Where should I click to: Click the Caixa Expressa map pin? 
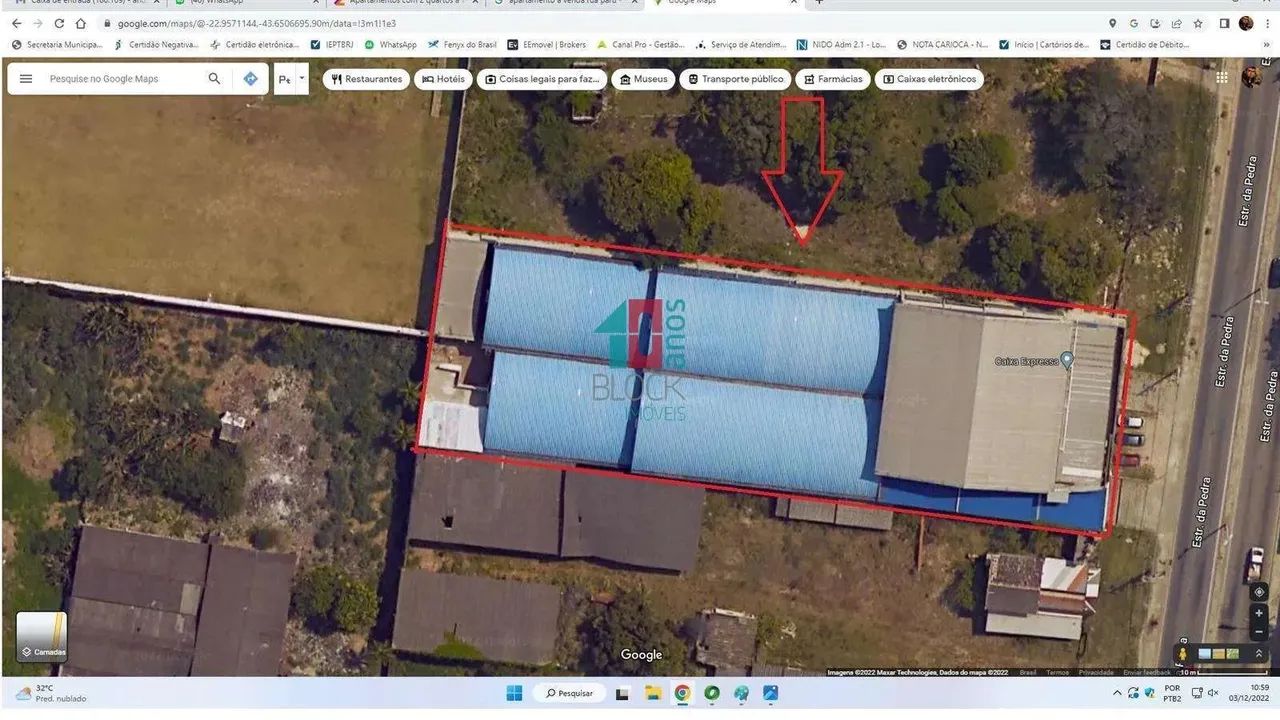(1067, 360)
